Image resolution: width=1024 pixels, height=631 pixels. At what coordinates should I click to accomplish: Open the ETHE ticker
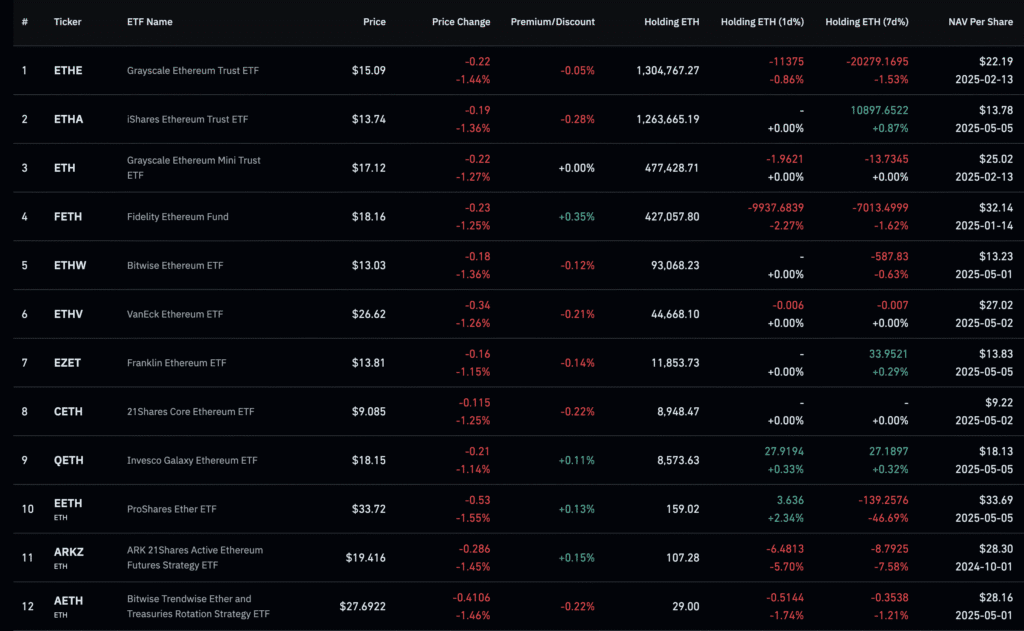click(x=68, y=71)
